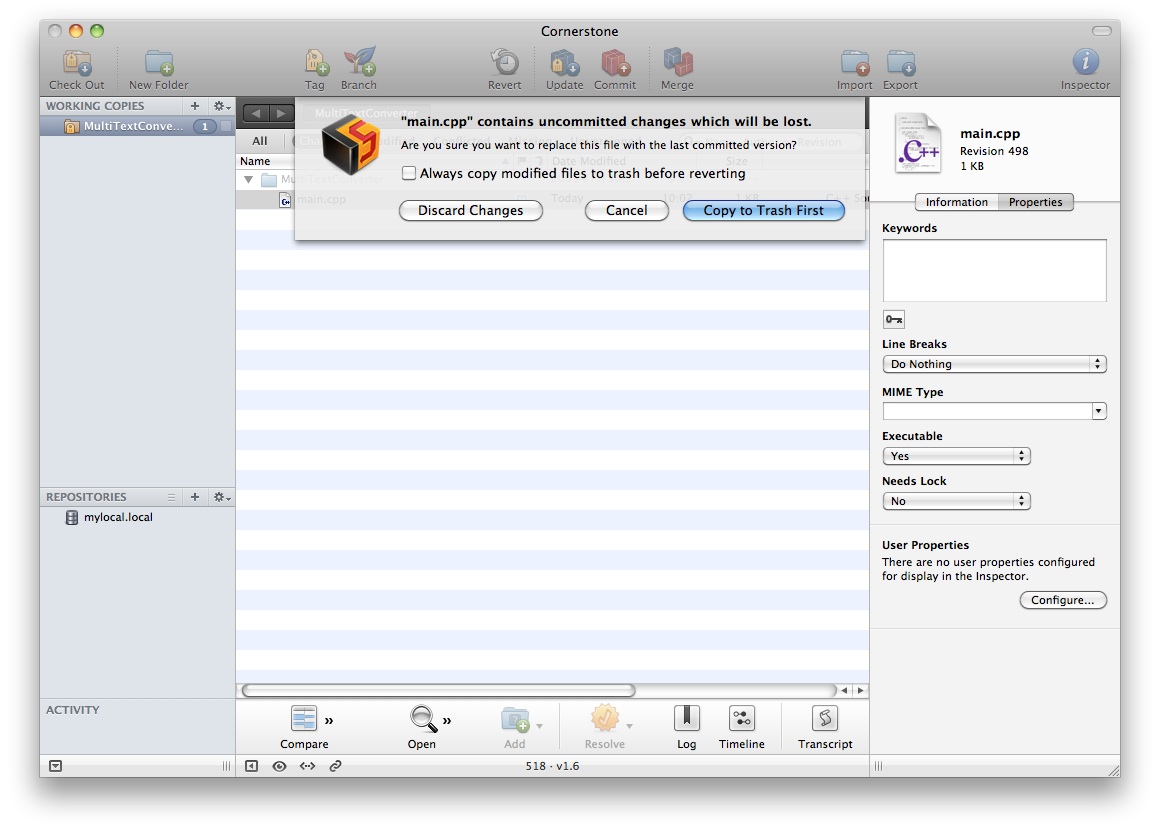Click the scrollbar right arrow
This screenshot has width=1160, height=837.
coord(860,690)
